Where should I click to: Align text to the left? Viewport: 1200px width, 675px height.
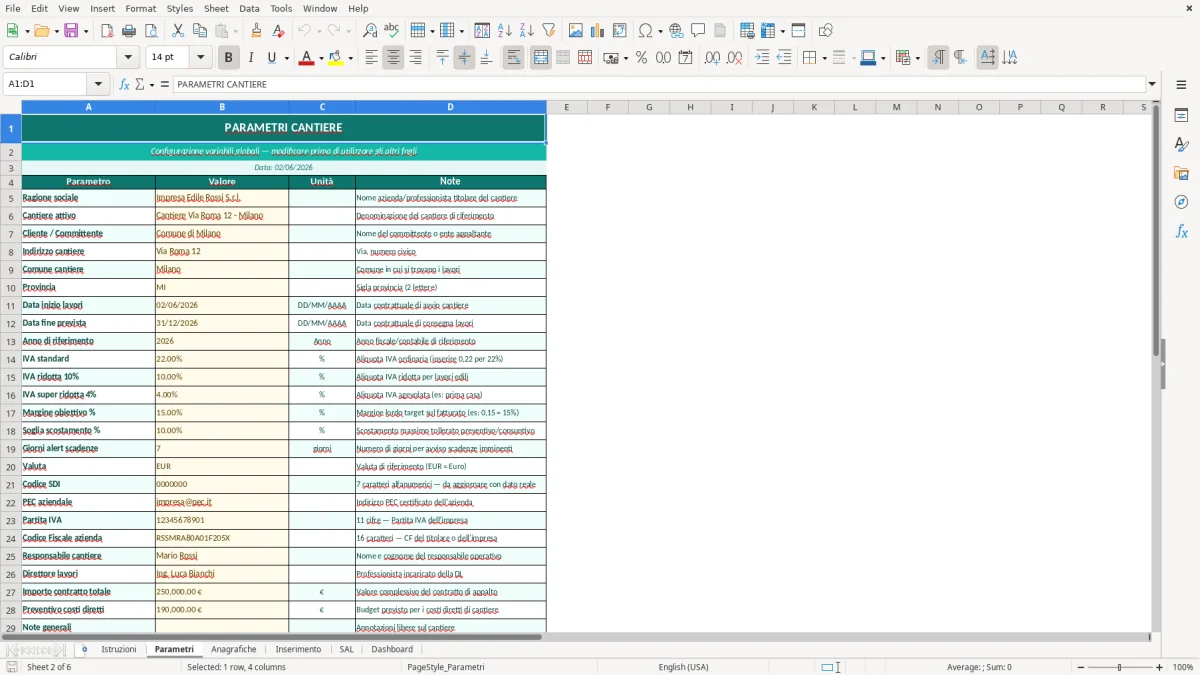pos(371,58)
